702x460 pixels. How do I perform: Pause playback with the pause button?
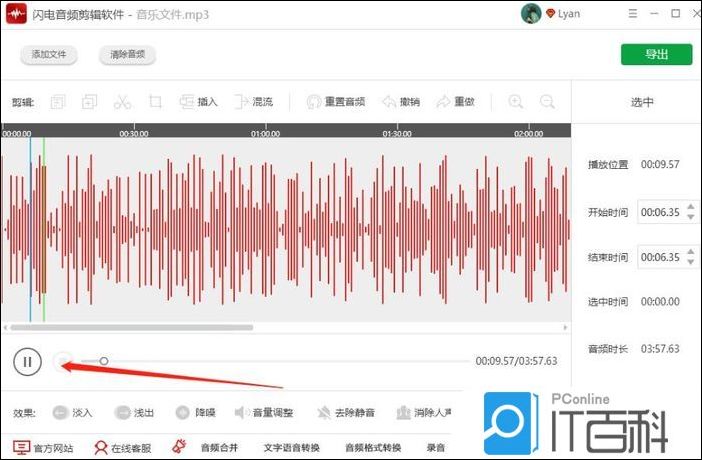click(x=27, y=361)
